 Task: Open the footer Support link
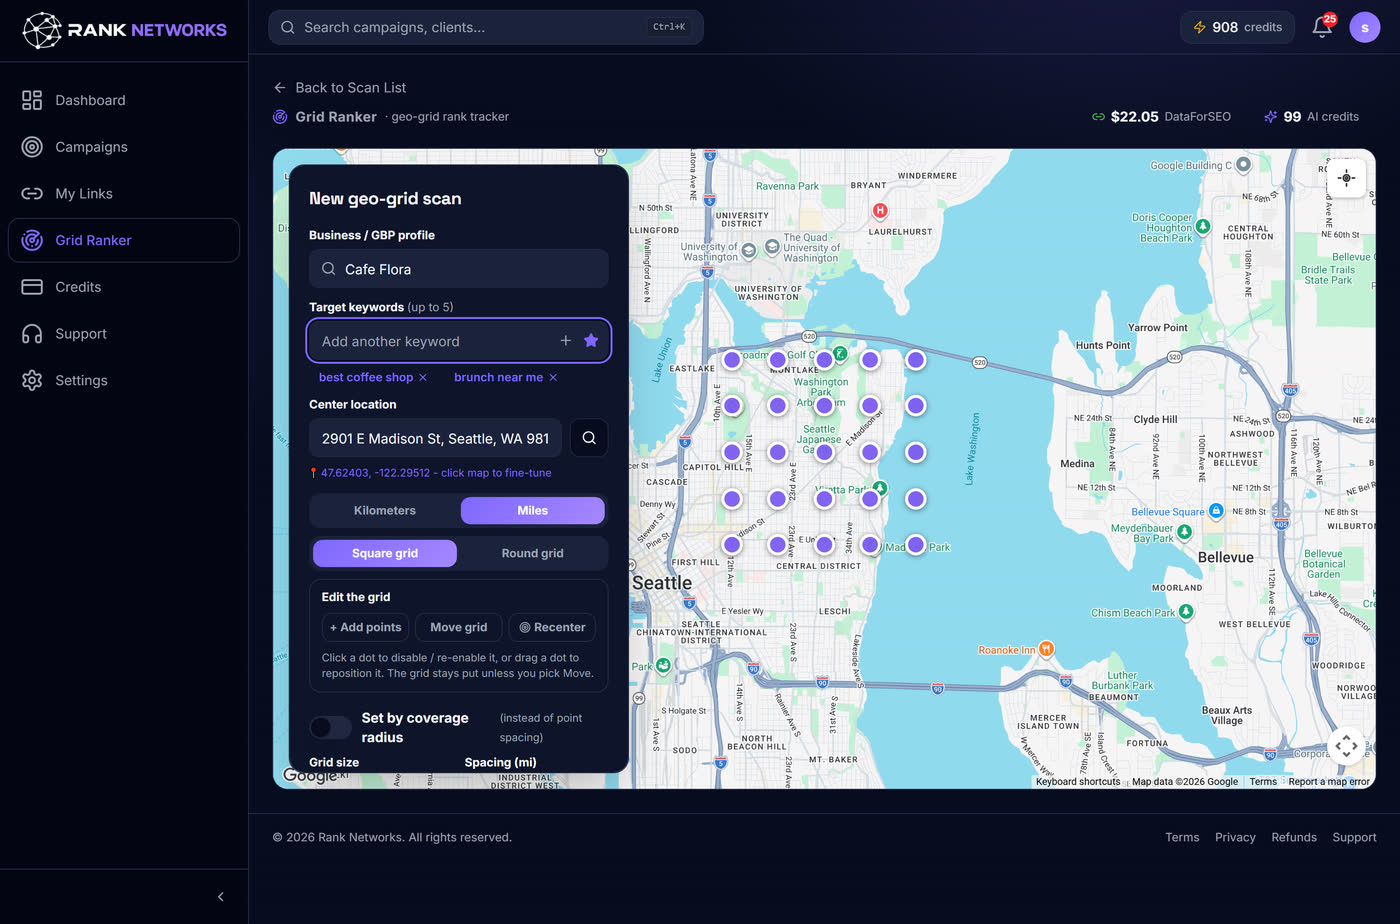[x=1354, y=838]
